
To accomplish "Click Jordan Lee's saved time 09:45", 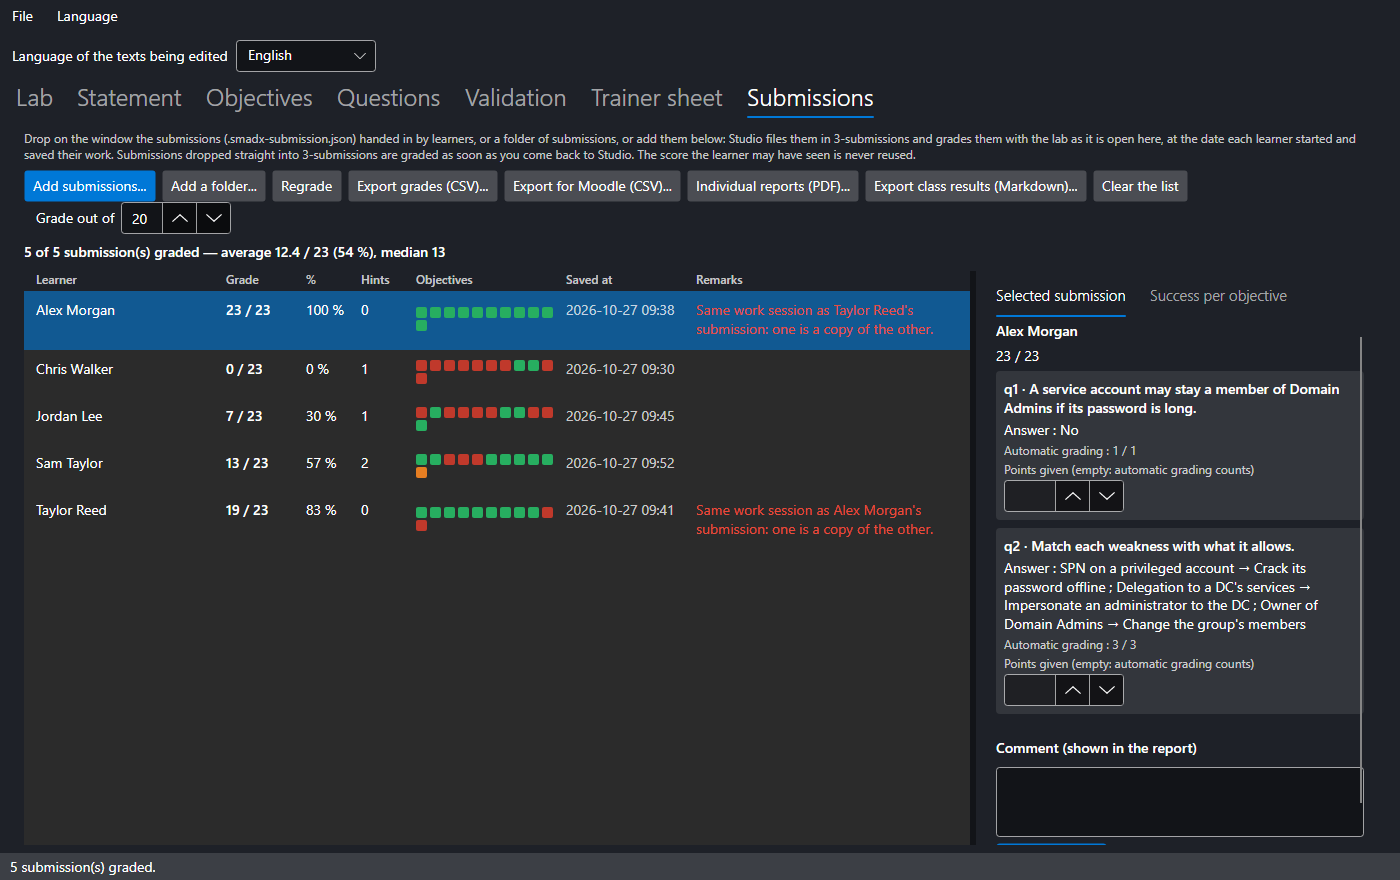I will (x=620, y=416).
